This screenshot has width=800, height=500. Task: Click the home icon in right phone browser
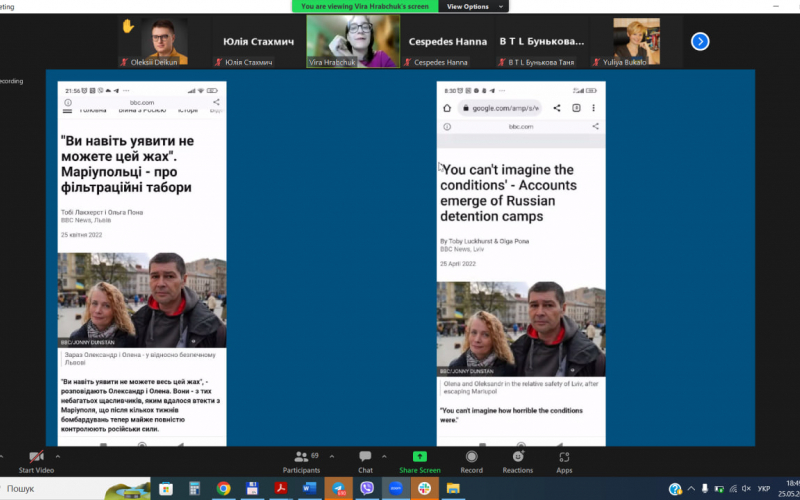point(447,108)
